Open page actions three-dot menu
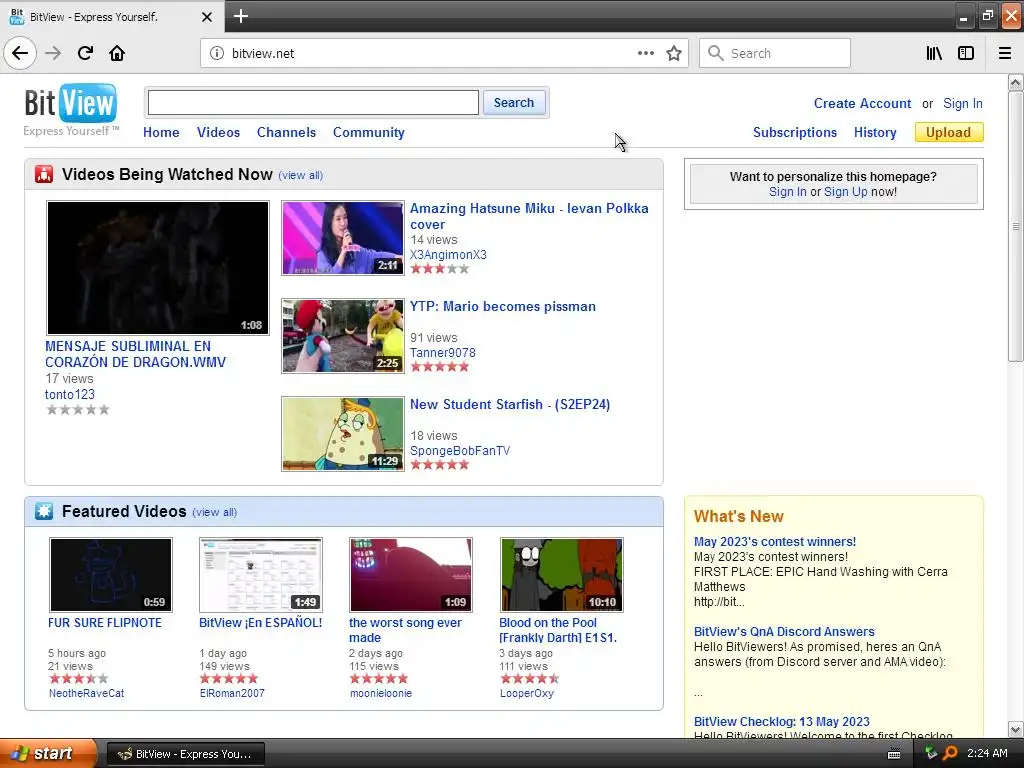The image size is (1024, 768). 645,53
